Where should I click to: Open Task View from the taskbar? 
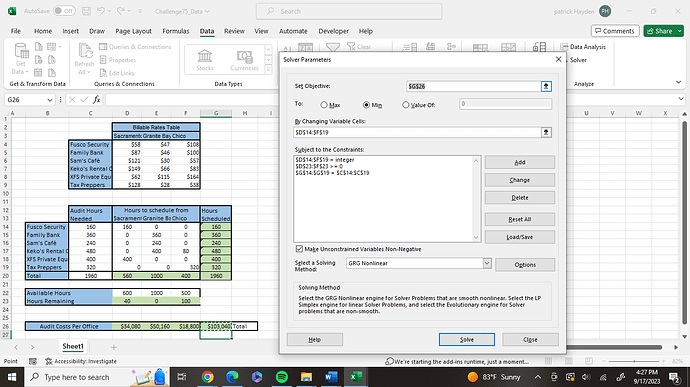[181, 377]
